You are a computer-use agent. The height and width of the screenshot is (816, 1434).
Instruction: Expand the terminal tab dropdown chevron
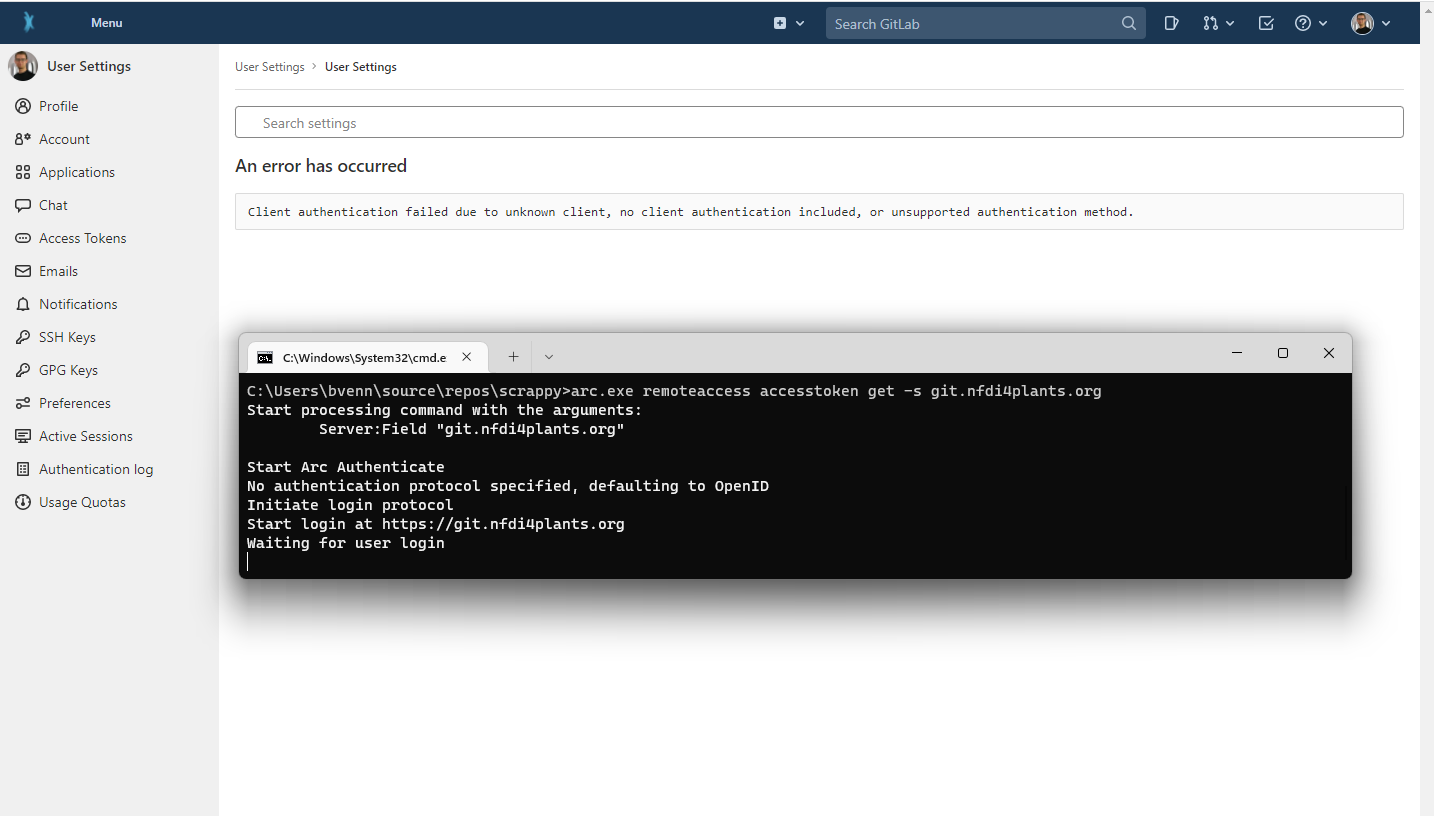(548, 356)
